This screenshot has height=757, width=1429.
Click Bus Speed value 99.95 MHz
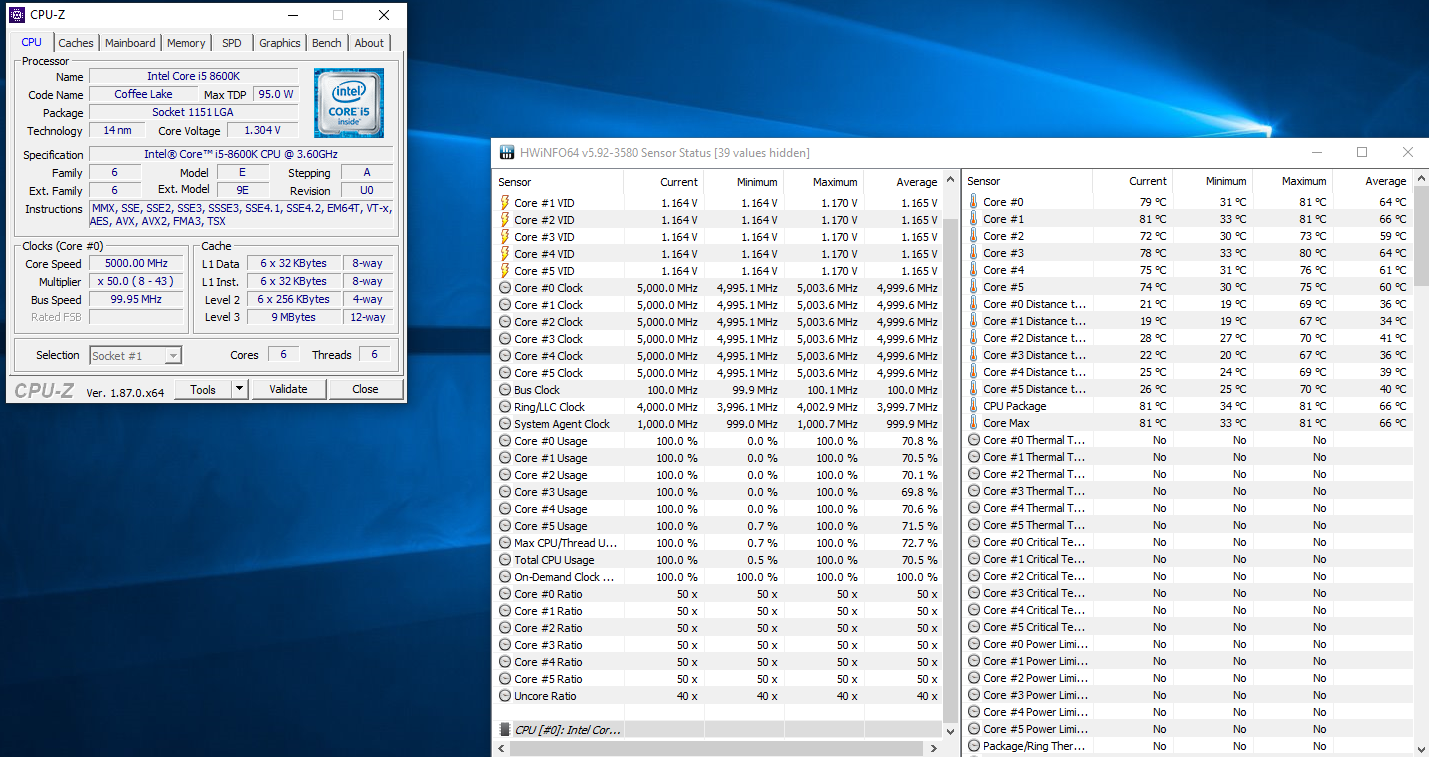[137, 299]
